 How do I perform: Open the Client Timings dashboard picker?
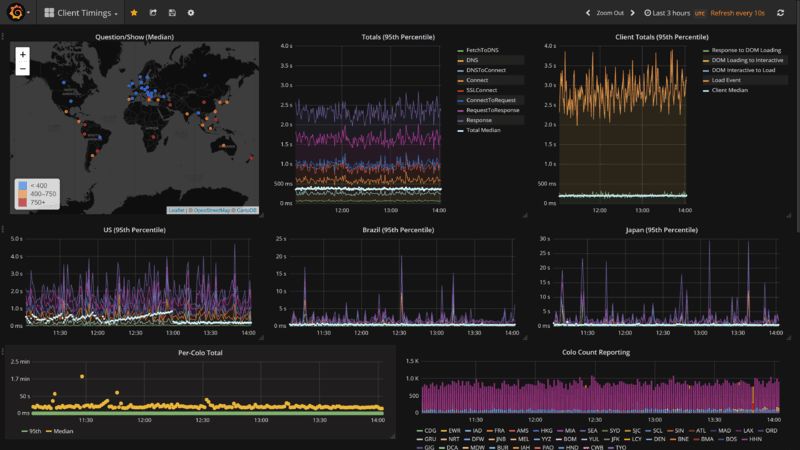coord(82,13)
